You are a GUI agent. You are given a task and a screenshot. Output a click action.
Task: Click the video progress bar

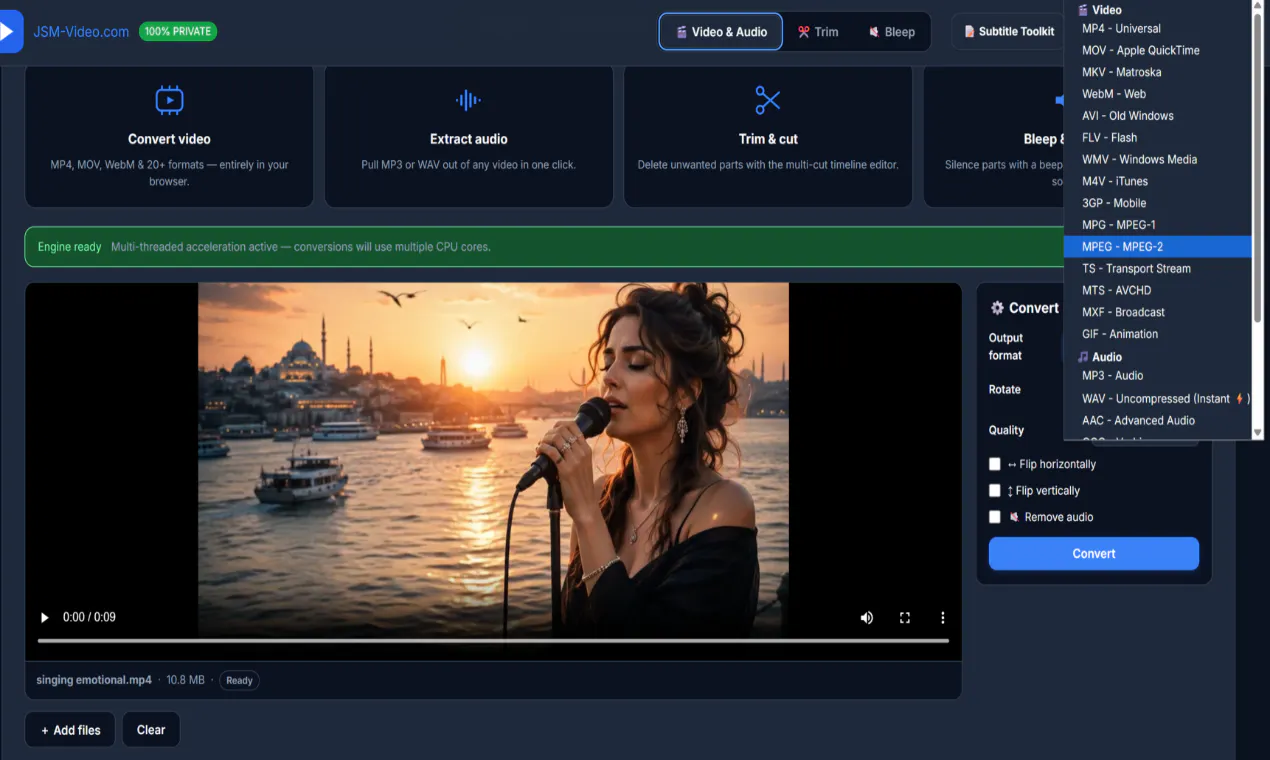pyautogui.click(x=493, y=640)
